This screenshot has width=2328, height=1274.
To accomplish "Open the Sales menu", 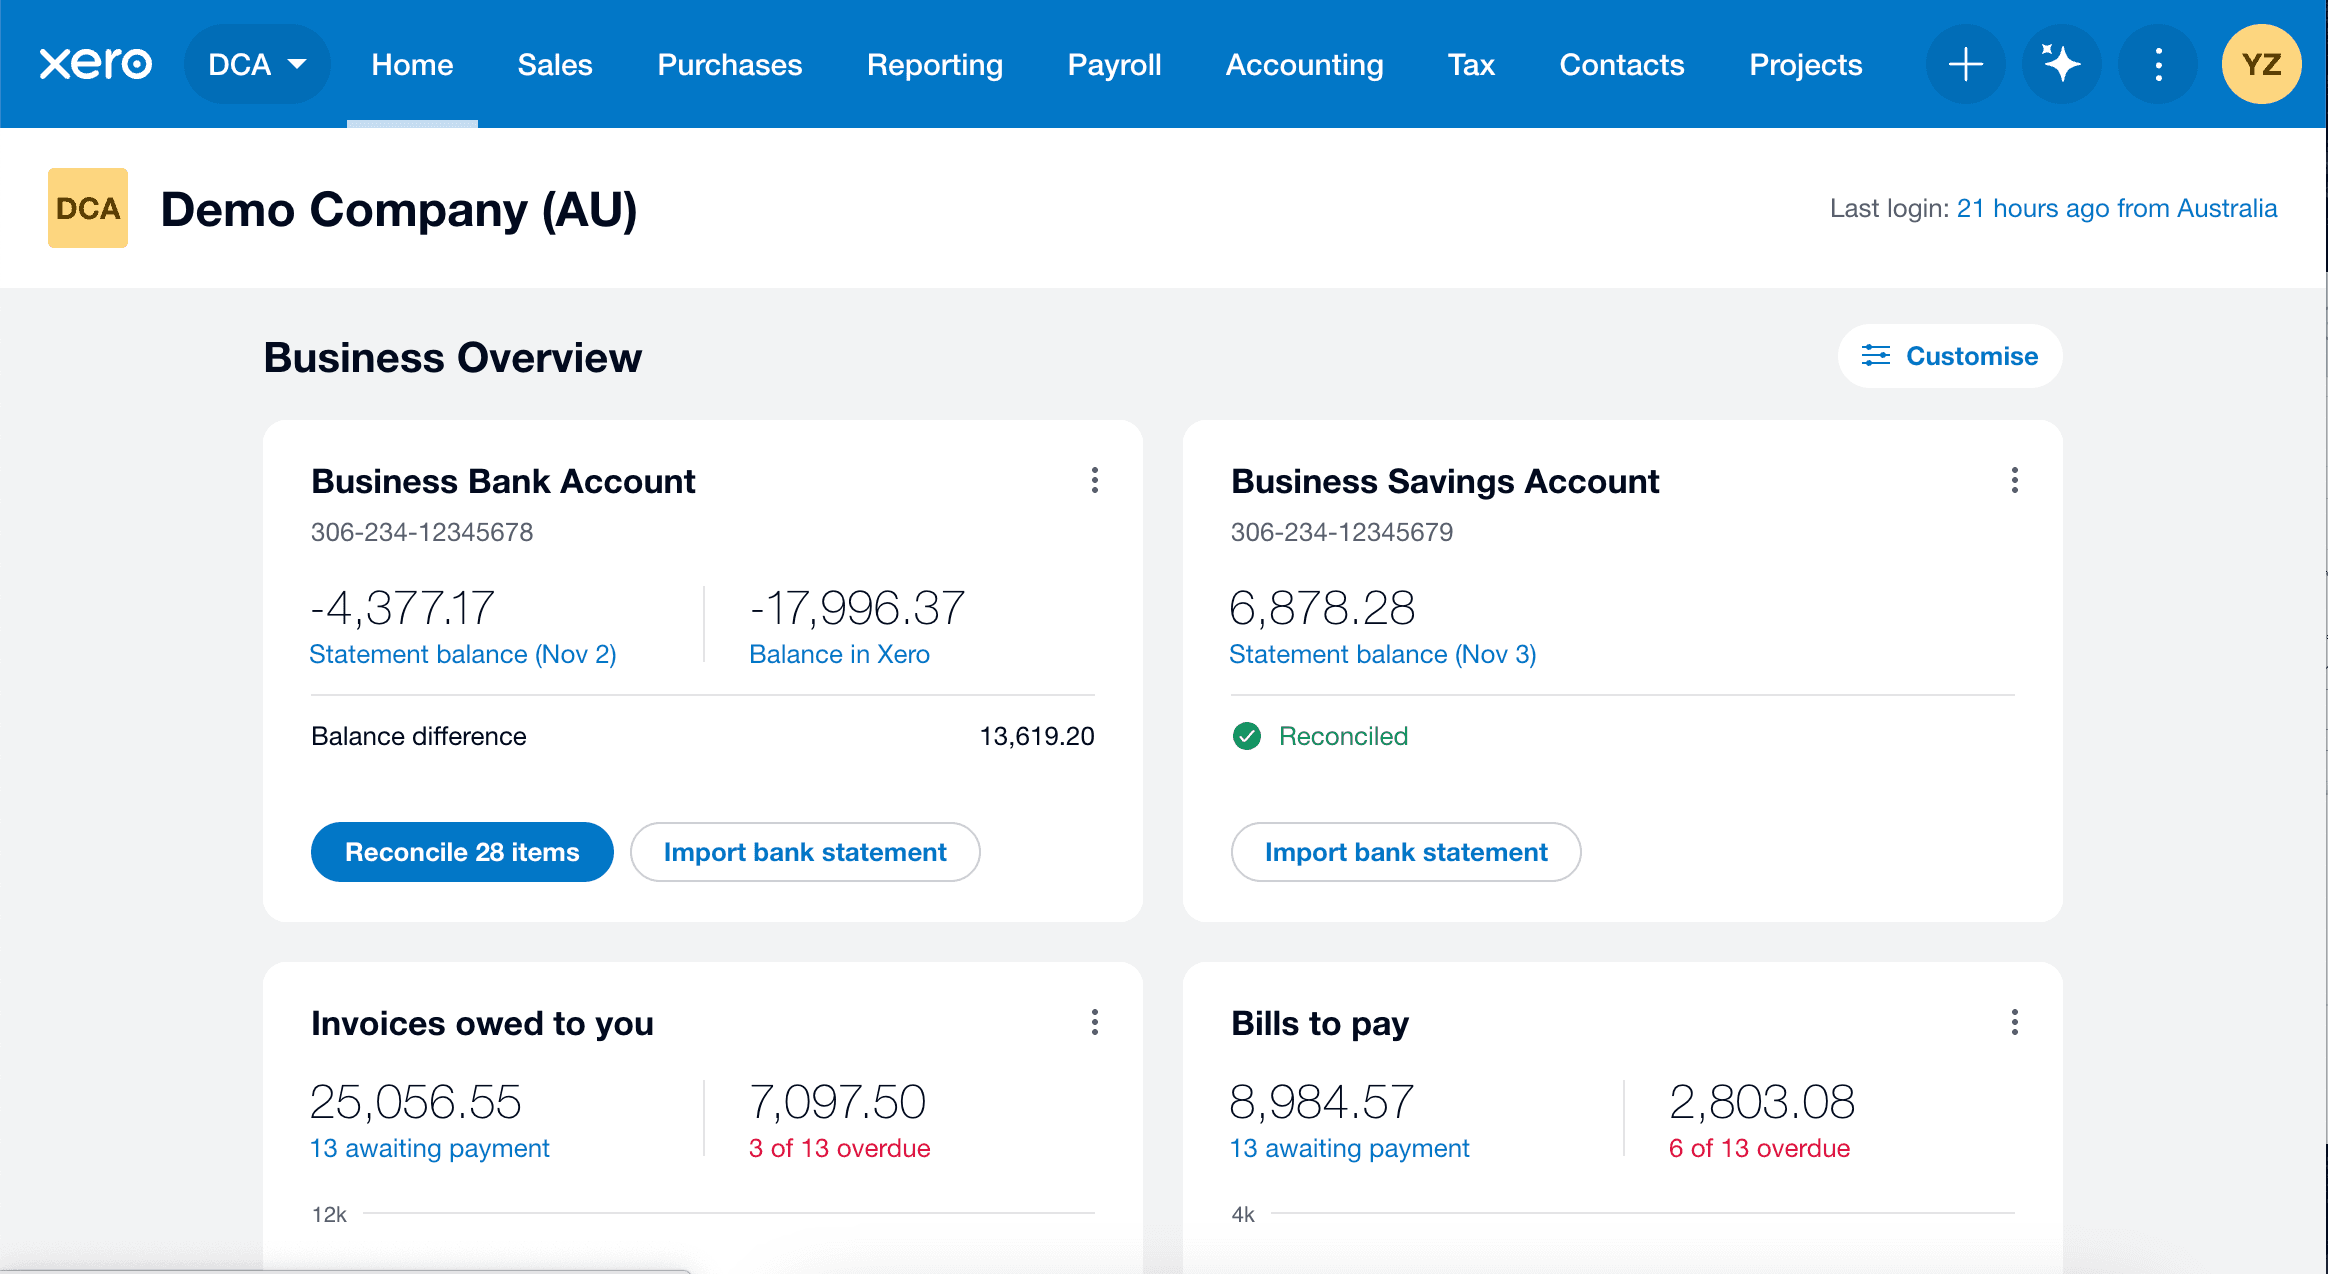I will pos(554,64).
